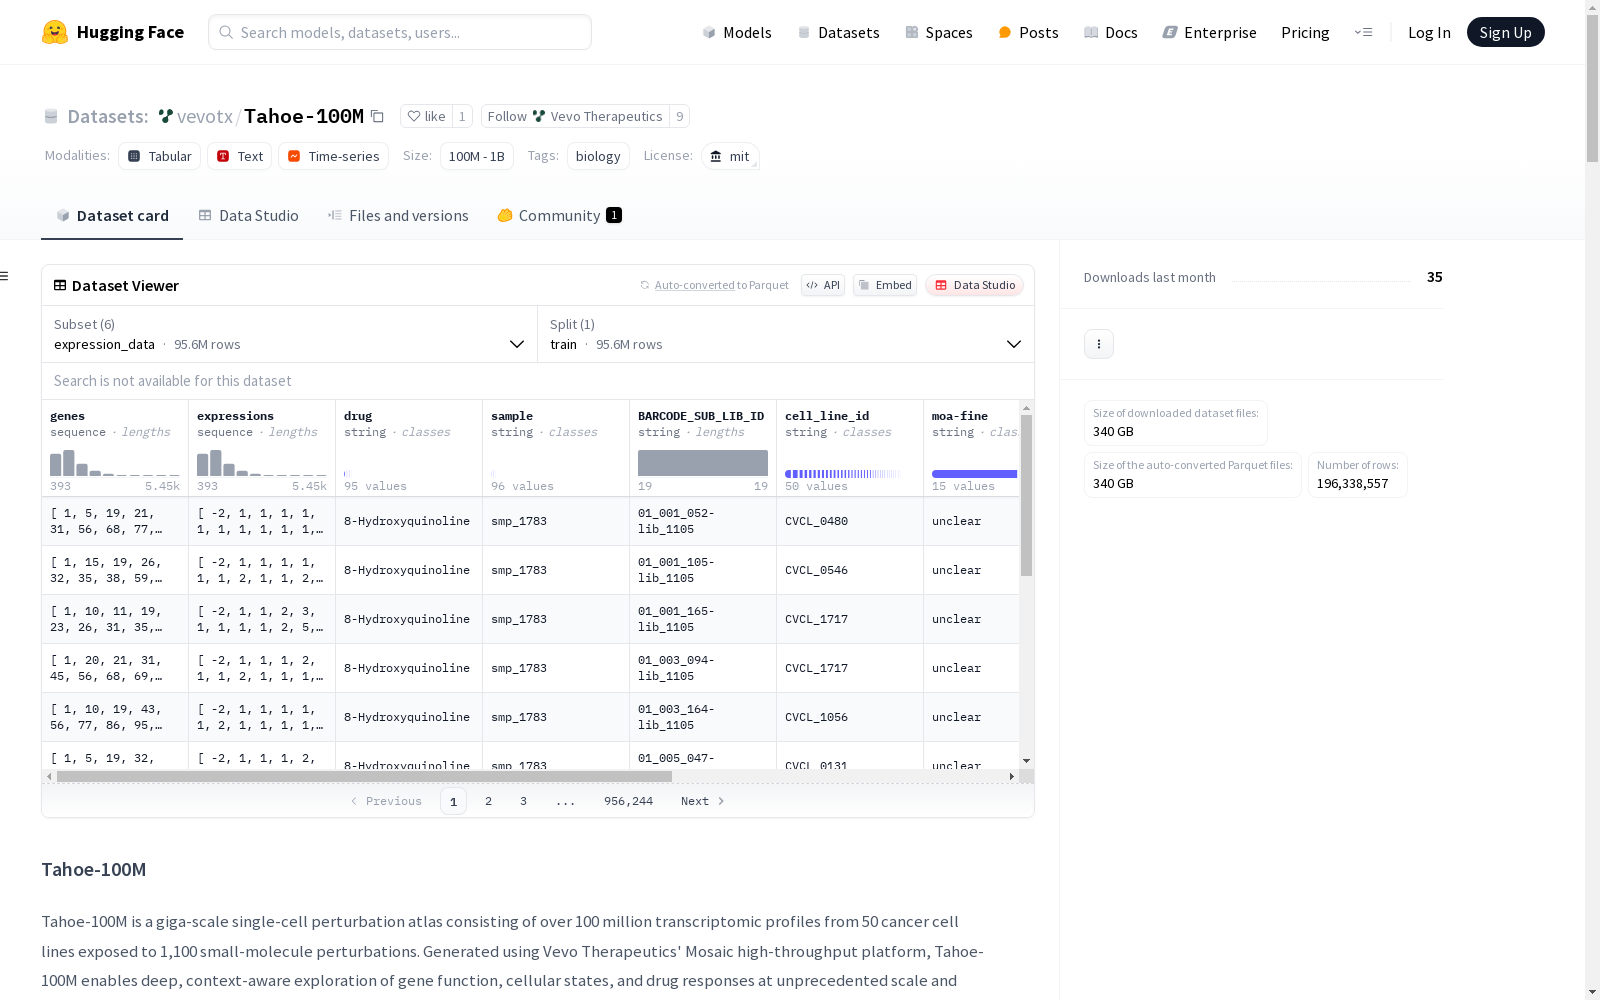Switch to the Data Studio tab
Screen dimensions: 1600x1000
(x=248, y=216)
